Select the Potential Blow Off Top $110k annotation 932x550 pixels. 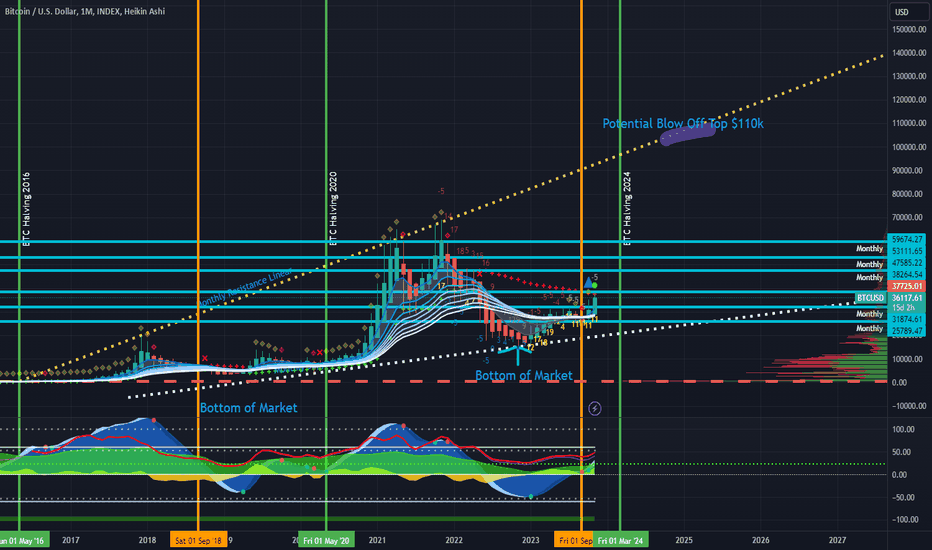tap(683, 124)
